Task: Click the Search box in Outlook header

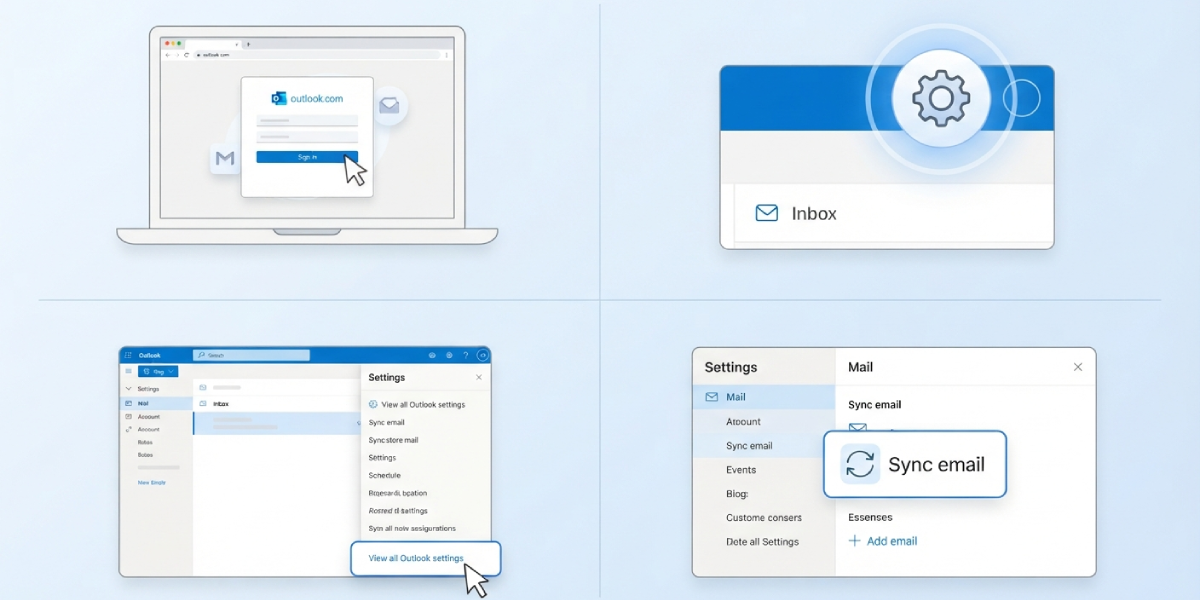Action: 251,355
